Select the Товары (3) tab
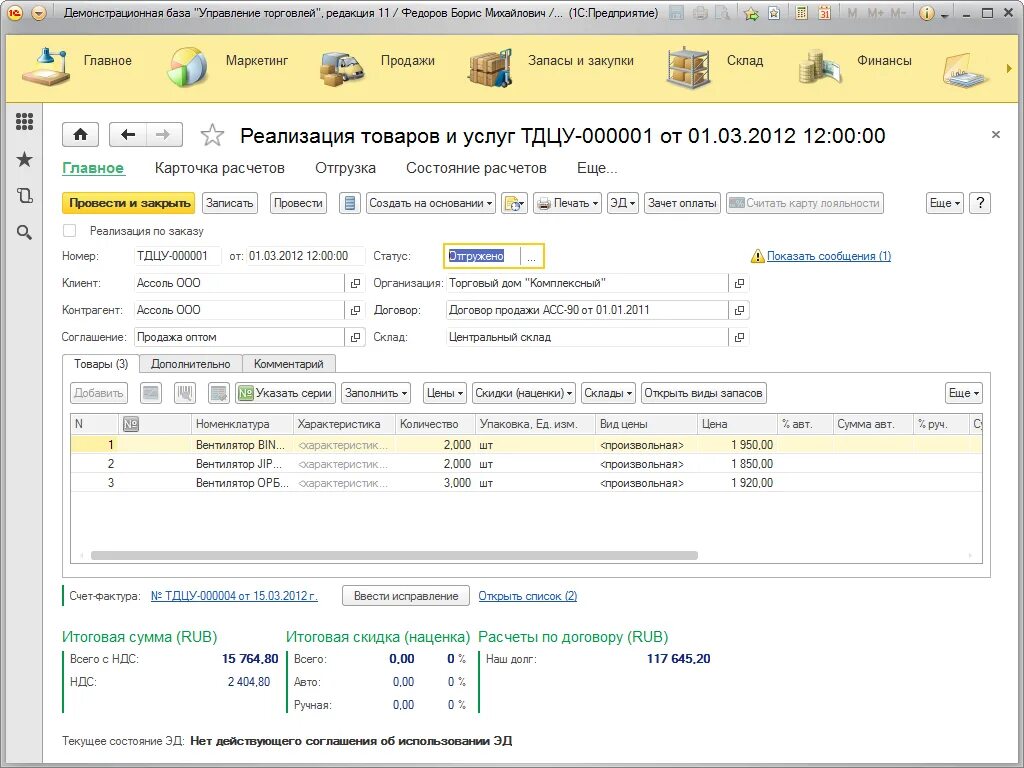This screenshot has height=768, width=1024. (x=101, y=364)
